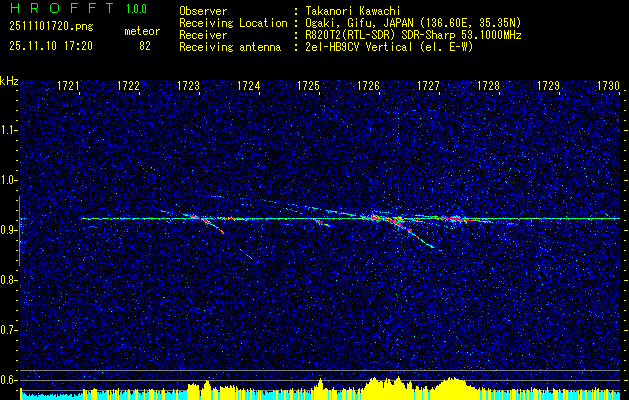This screenshot has height=400, width=629.
Task: Click the long meteor echo trail near 1727
Action: coord(415,235)
